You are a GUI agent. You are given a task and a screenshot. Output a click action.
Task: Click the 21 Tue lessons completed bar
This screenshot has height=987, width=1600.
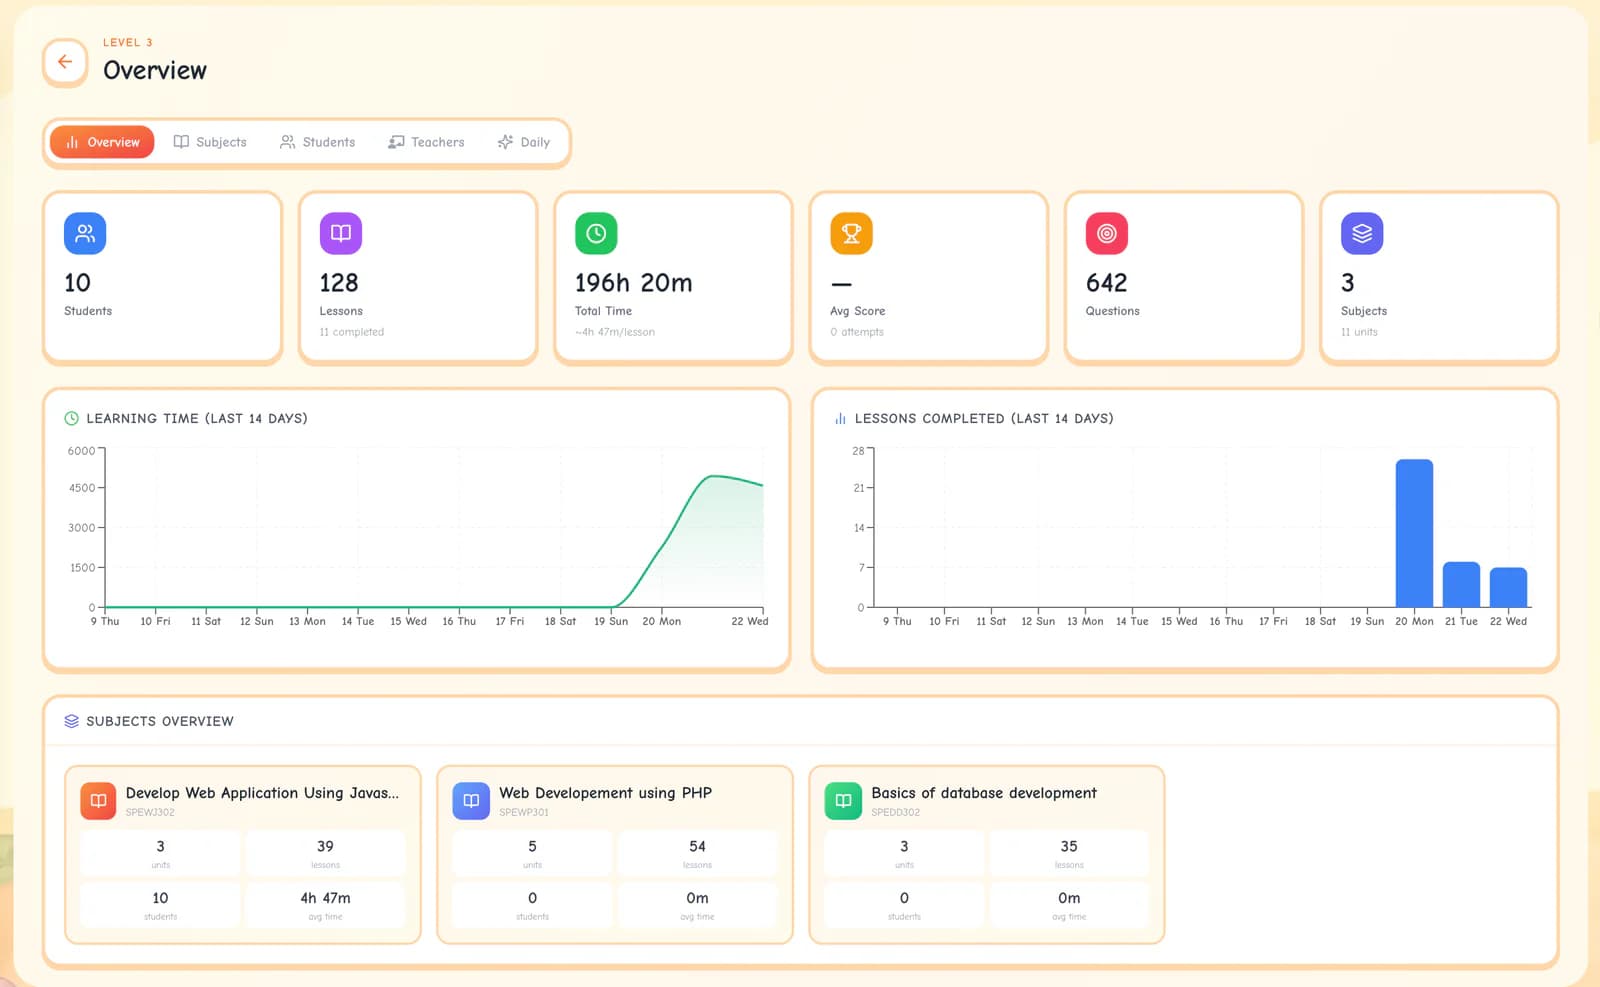(1461, 584)
